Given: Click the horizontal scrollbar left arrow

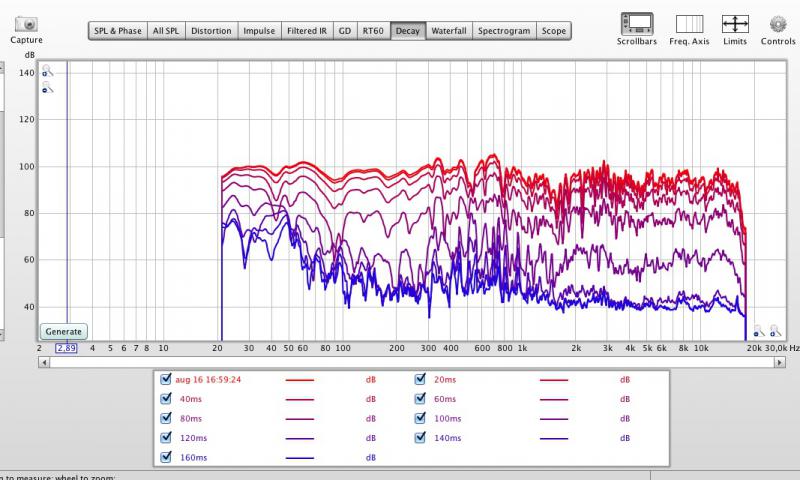Looking at the screenshot, I should coord(44,362).
